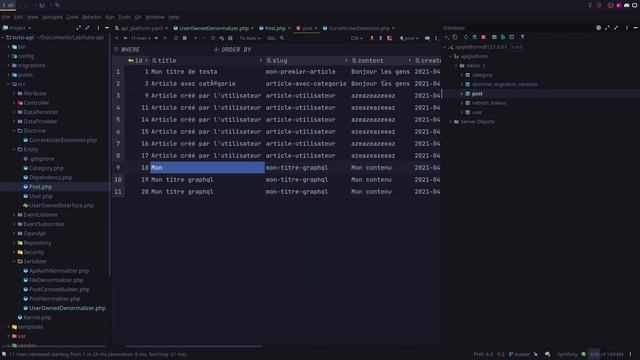640x360 pixels.
Task: Expand the migrations folder
Action: [9, 65]
